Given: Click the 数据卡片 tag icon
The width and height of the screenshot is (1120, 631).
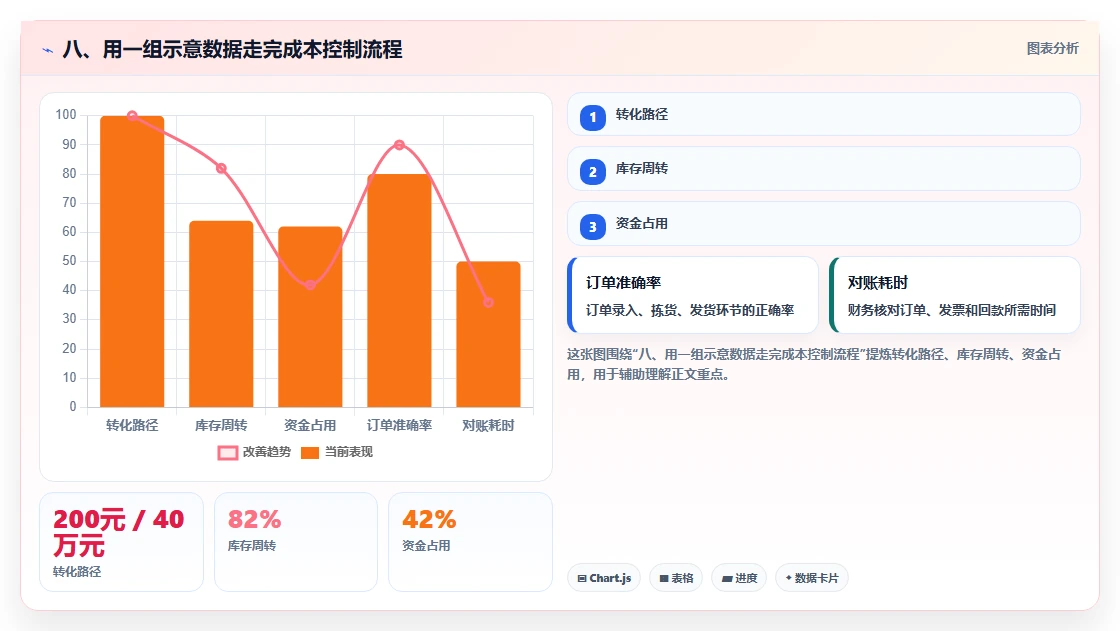Looking at the screenshot, I should click(x=789, y=577).
